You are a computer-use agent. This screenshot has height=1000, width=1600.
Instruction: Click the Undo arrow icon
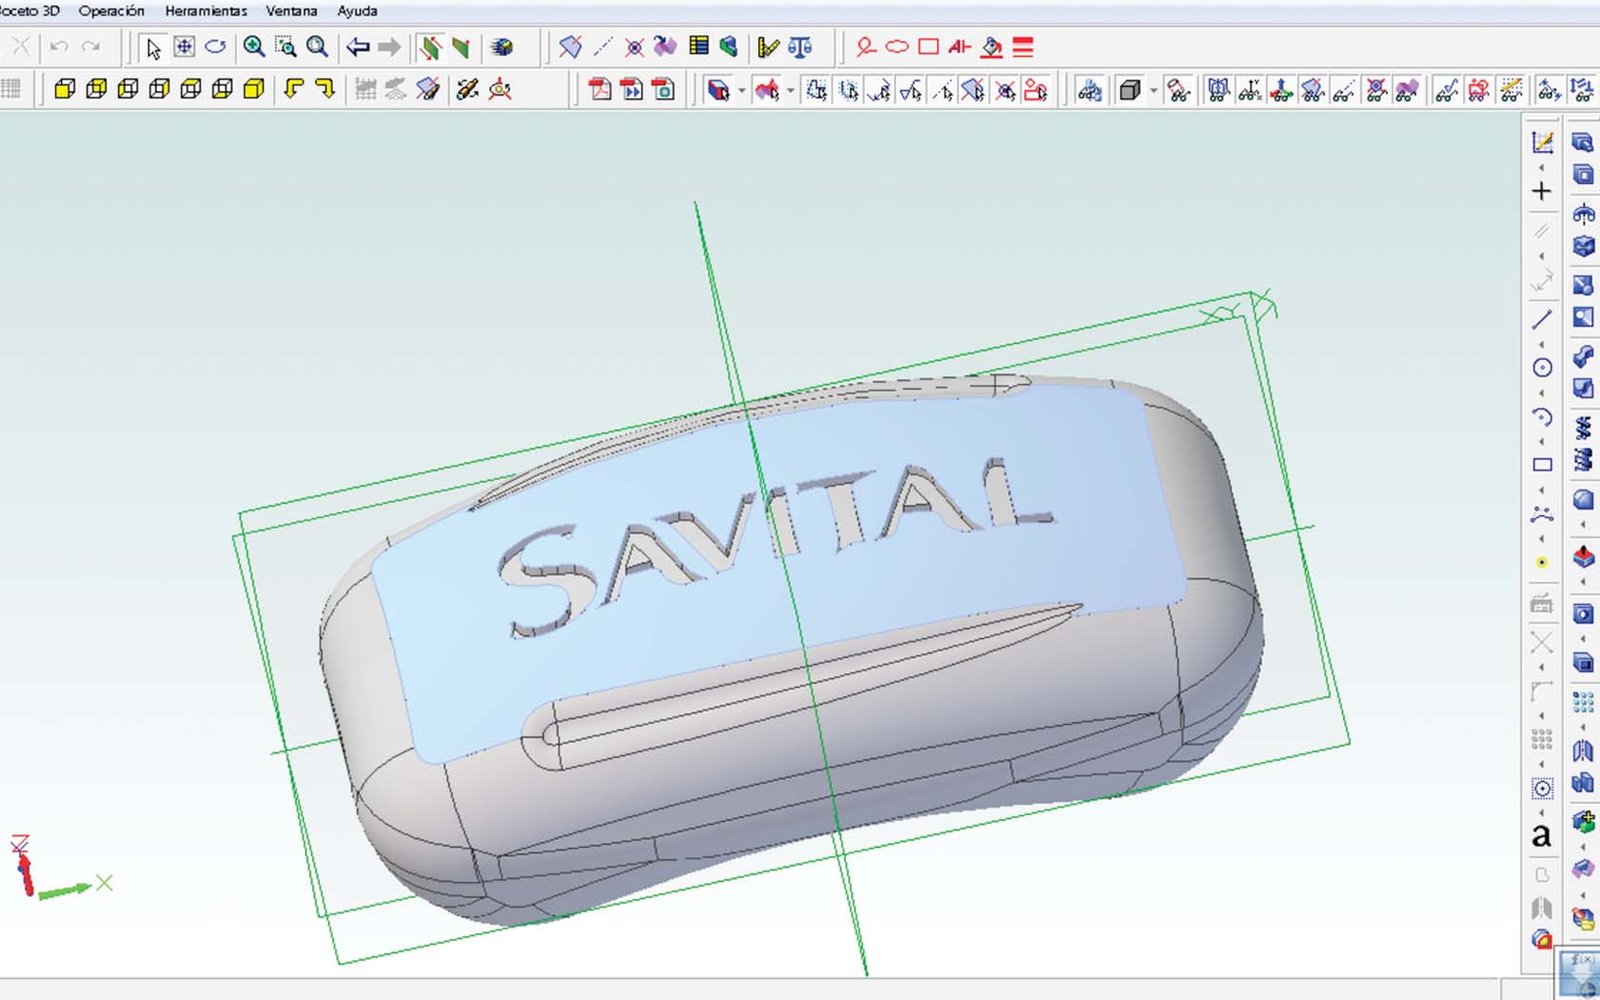[59, 47]
